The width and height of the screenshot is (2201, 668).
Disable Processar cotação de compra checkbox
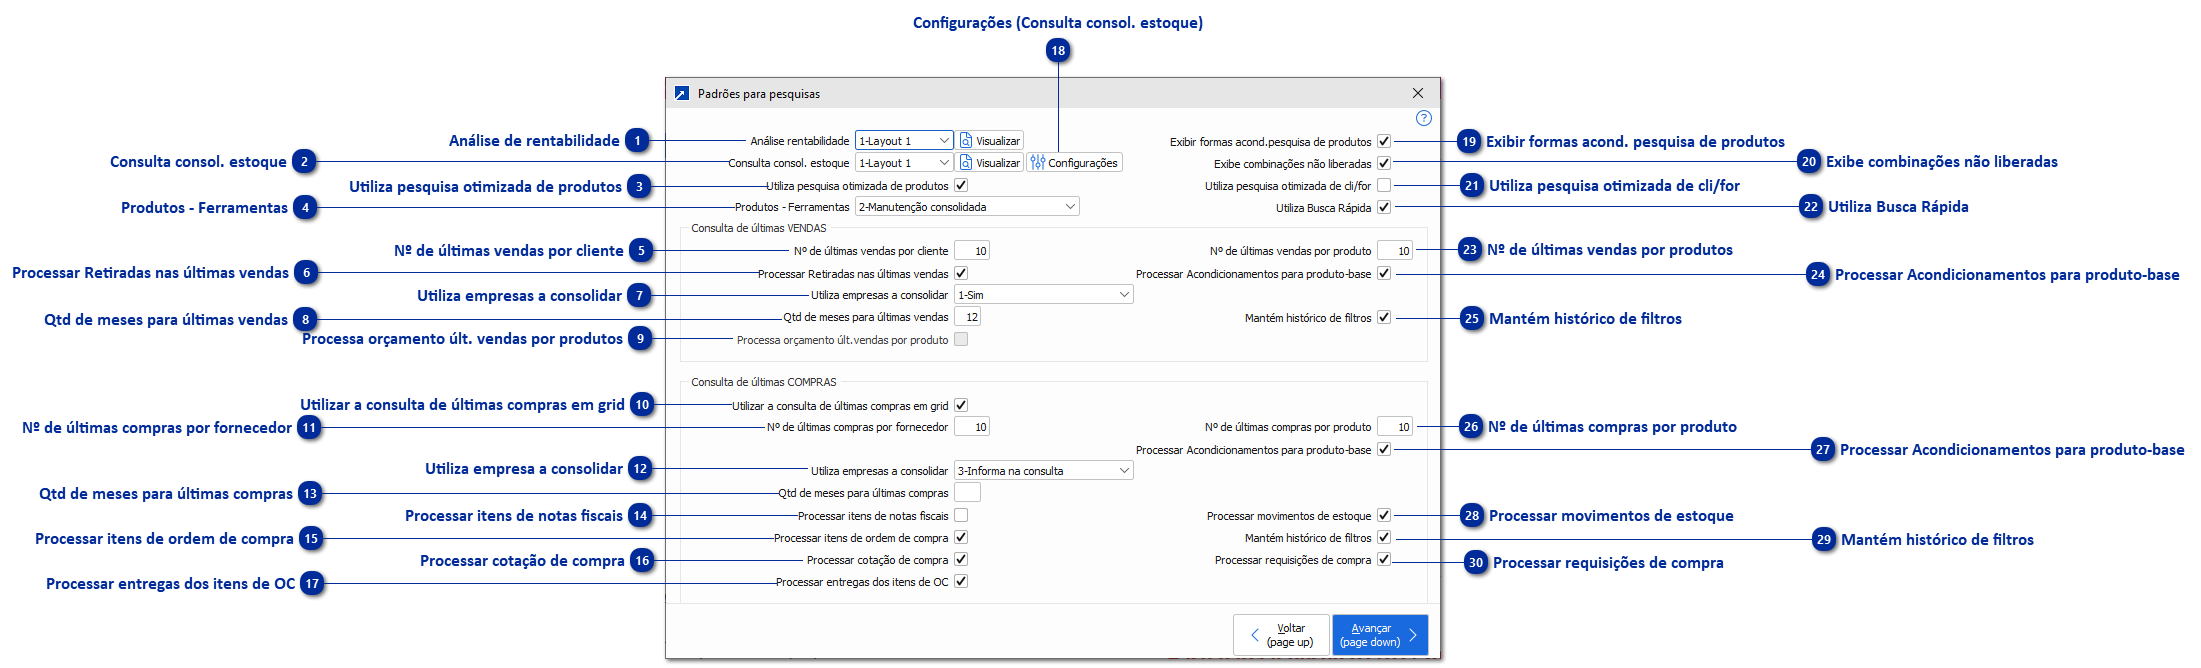[961, 560]
